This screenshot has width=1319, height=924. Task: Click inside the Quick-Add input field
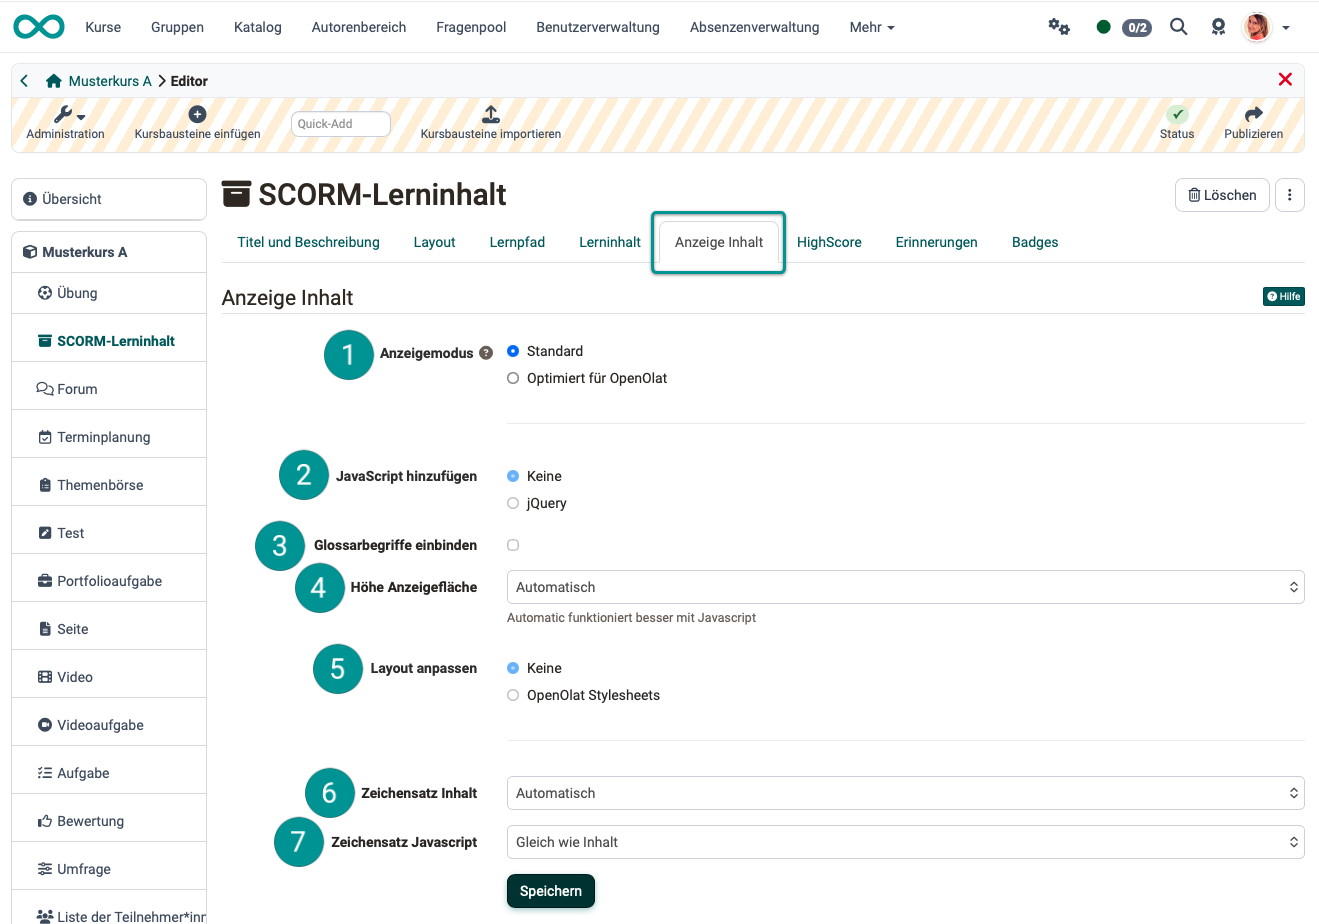pyautogui.click(x=340, y=123)
